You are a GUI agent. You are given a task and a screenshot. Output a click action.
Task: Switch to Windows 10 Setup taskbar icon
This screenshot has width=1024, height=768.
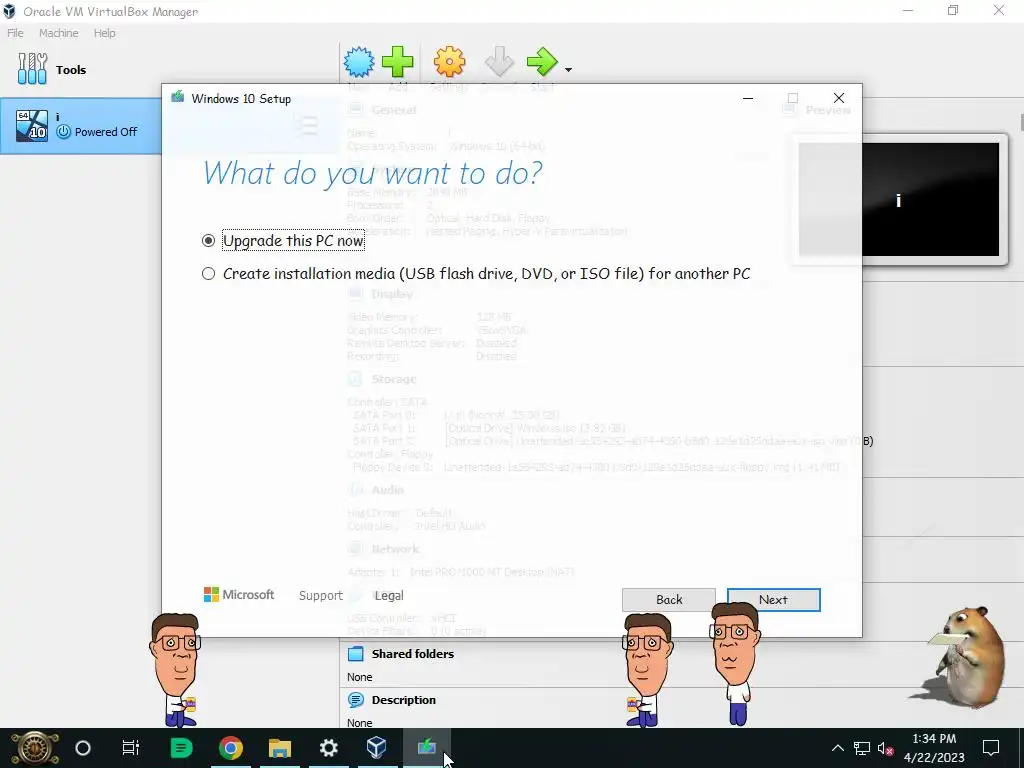pyautogui.click(x=426, y=748)
